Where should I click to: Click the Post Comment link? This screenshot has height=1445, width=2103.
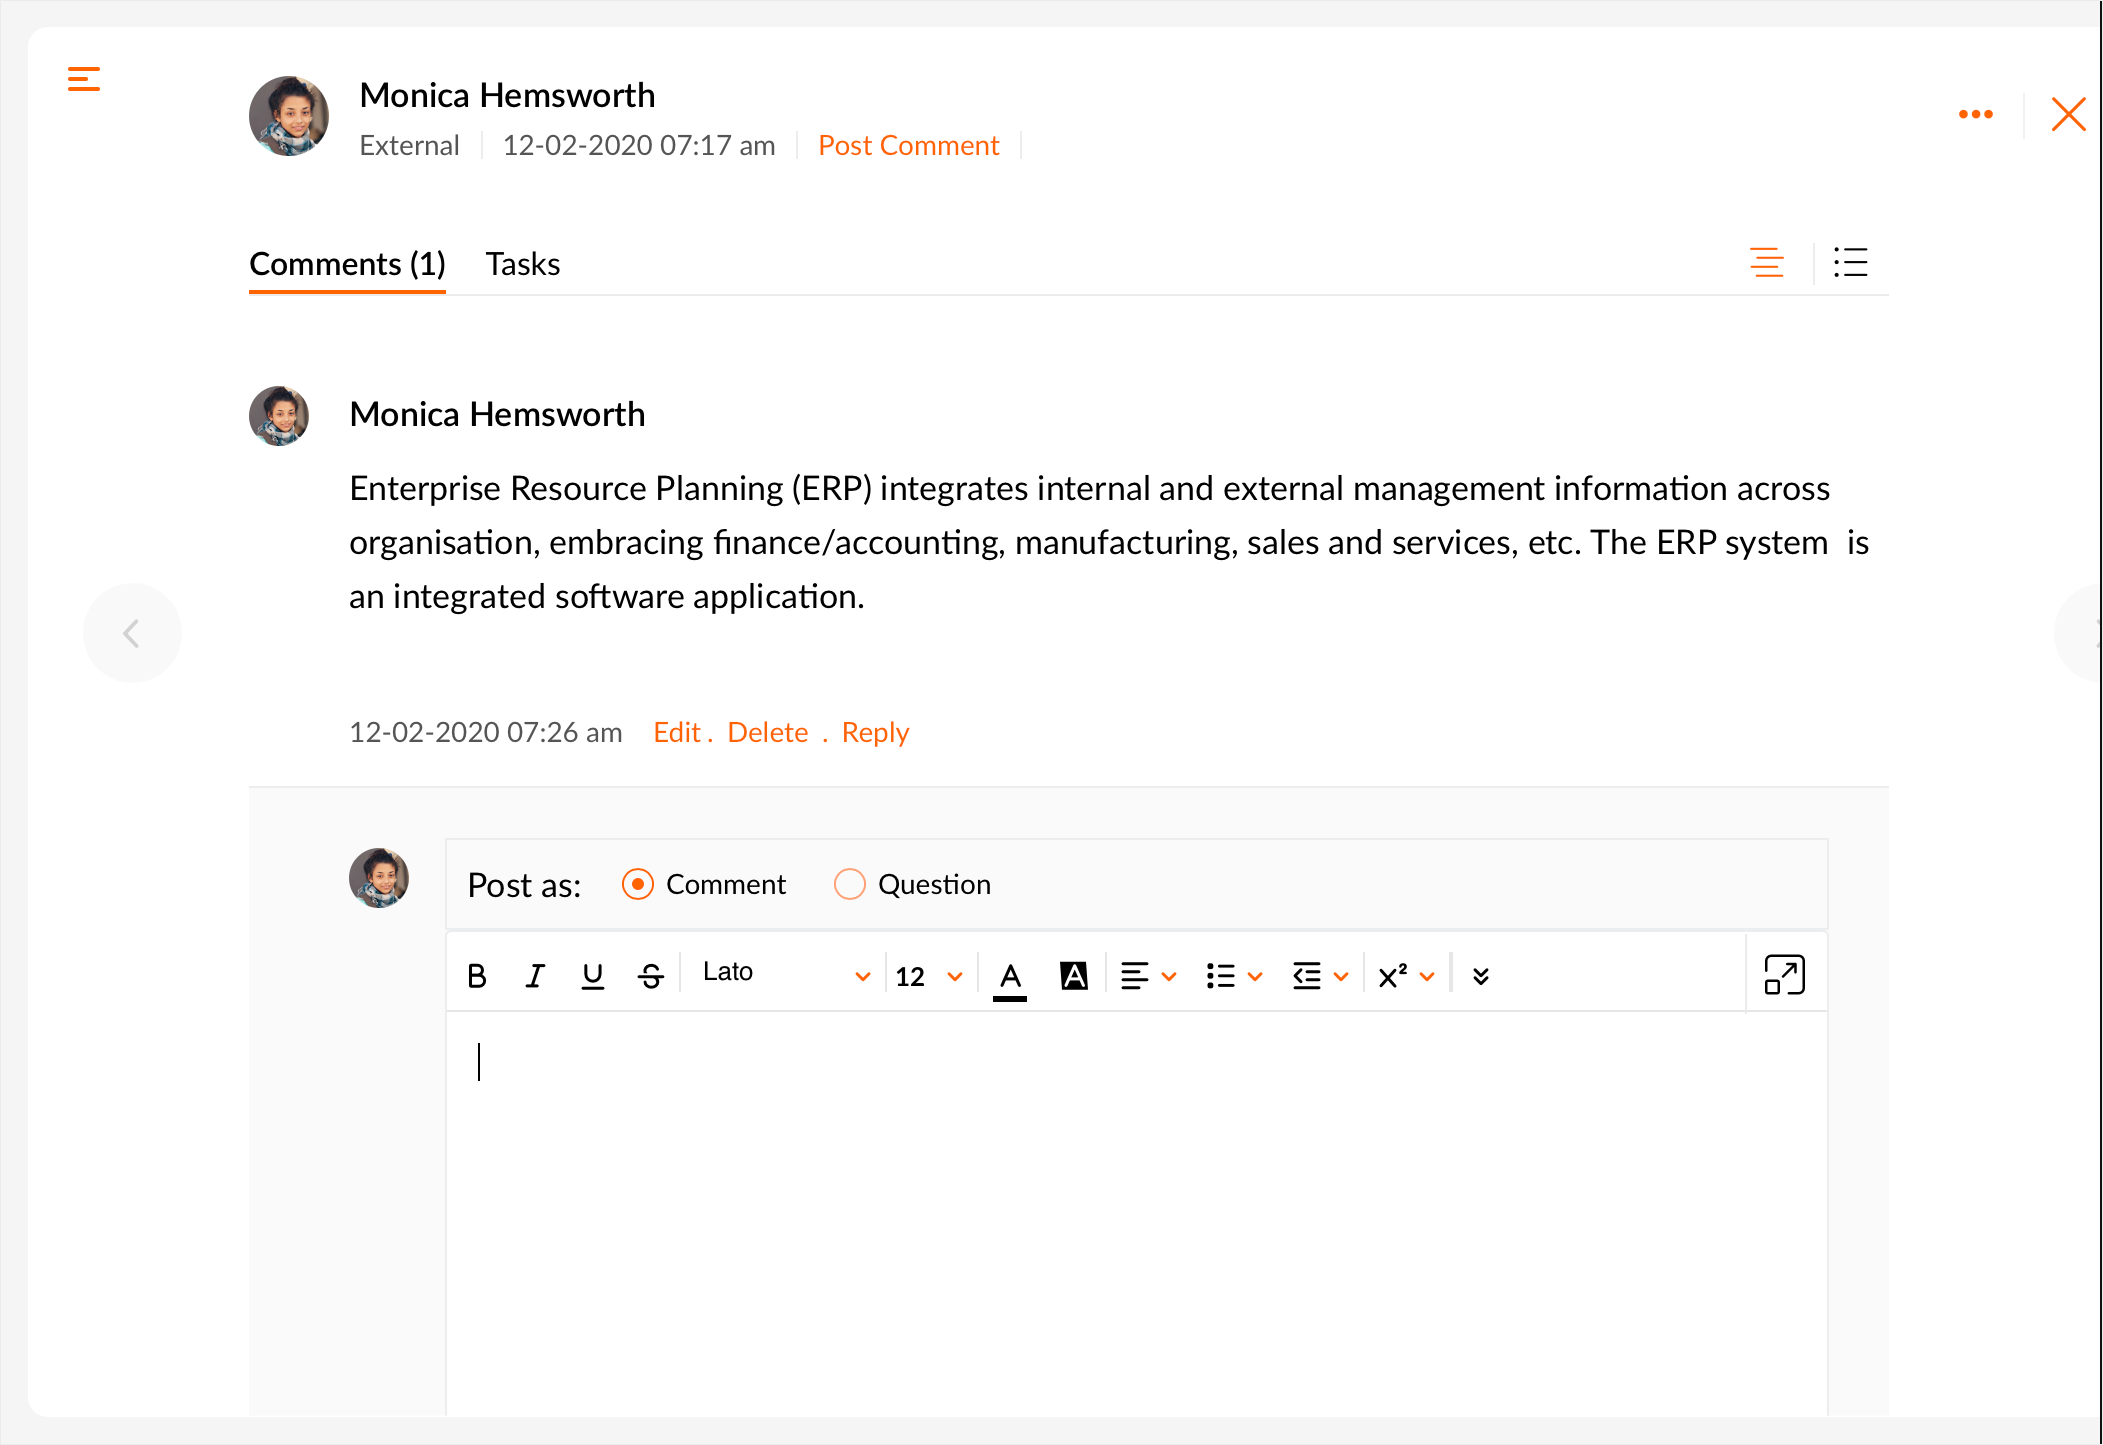pos(908,146)
